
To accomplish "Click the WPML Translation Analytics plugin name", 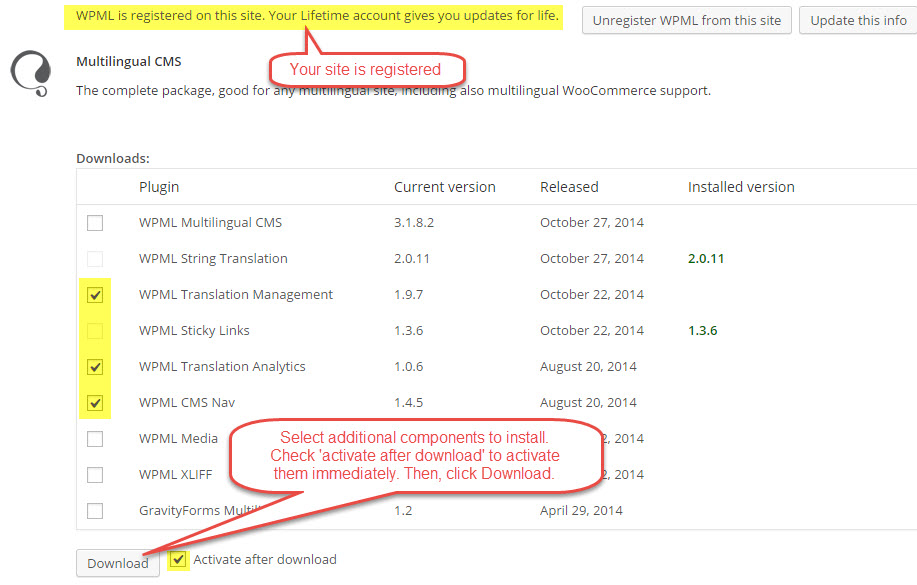I will click(222, 367).
